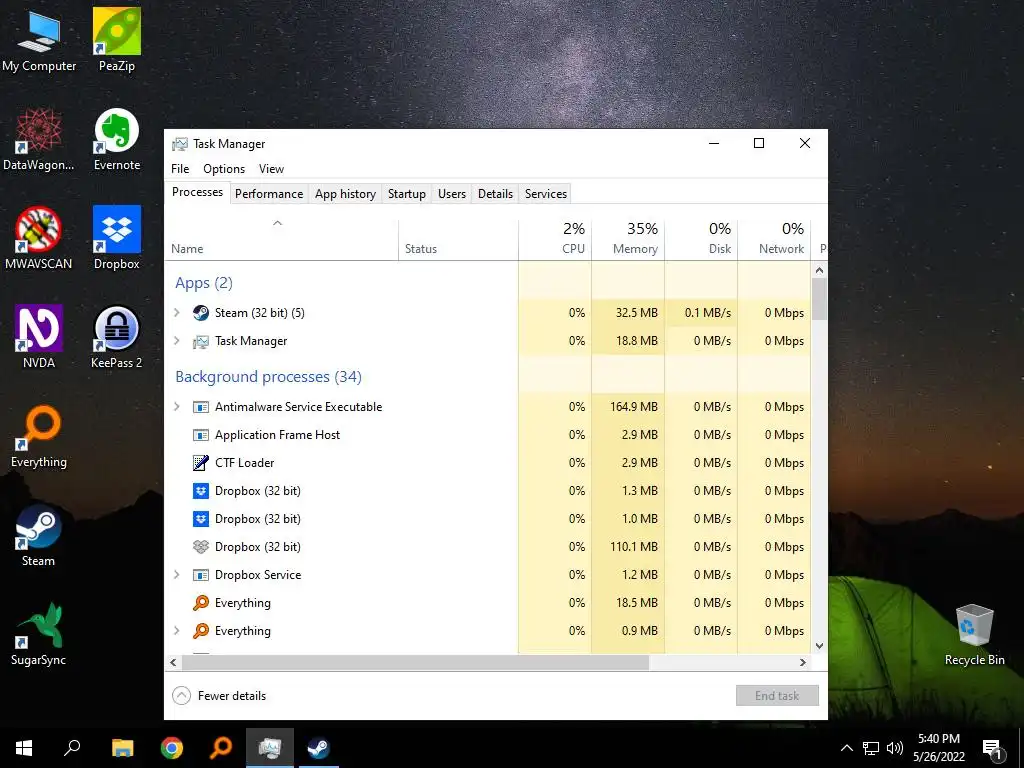Switch to the Services tab
Screen dimensions: 1024x768
(546, 194)
